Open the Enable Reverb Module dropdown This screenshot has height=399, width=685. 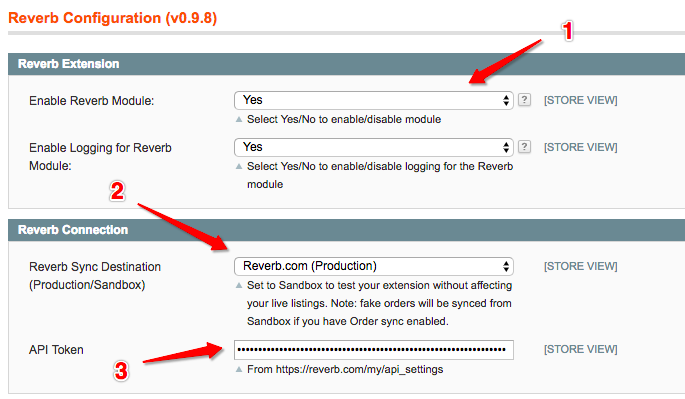pyautogui.click(x=374, y=101)
